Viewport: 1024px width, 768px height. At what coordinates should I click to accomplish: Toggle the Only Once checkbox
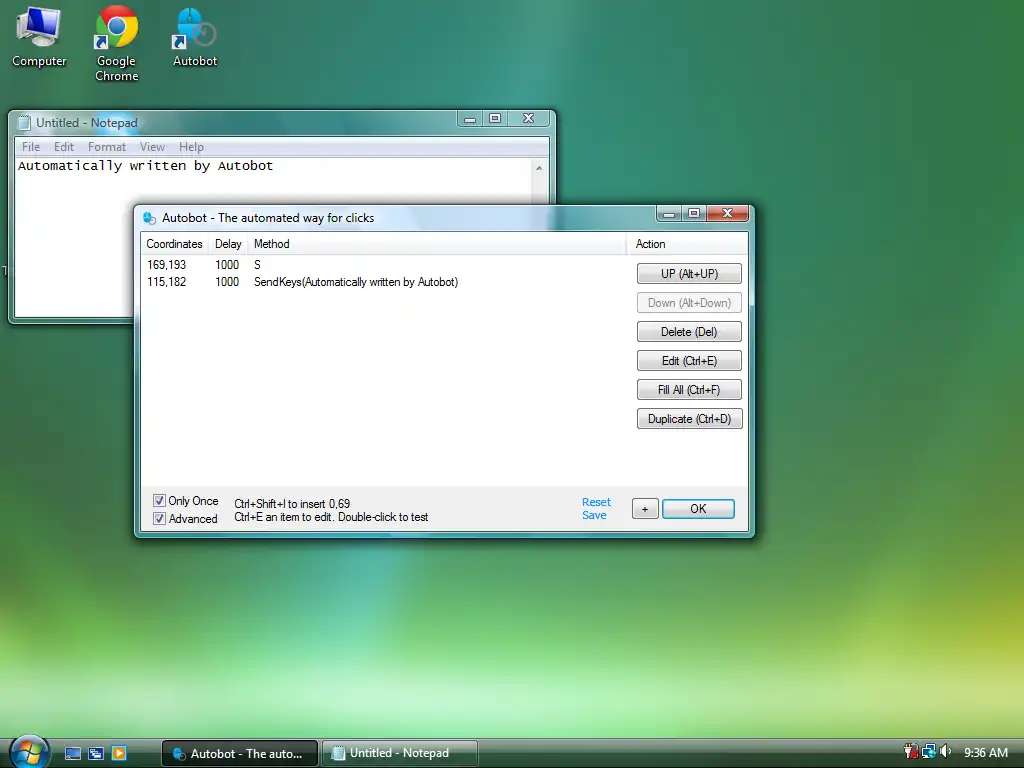click(159, 501)
